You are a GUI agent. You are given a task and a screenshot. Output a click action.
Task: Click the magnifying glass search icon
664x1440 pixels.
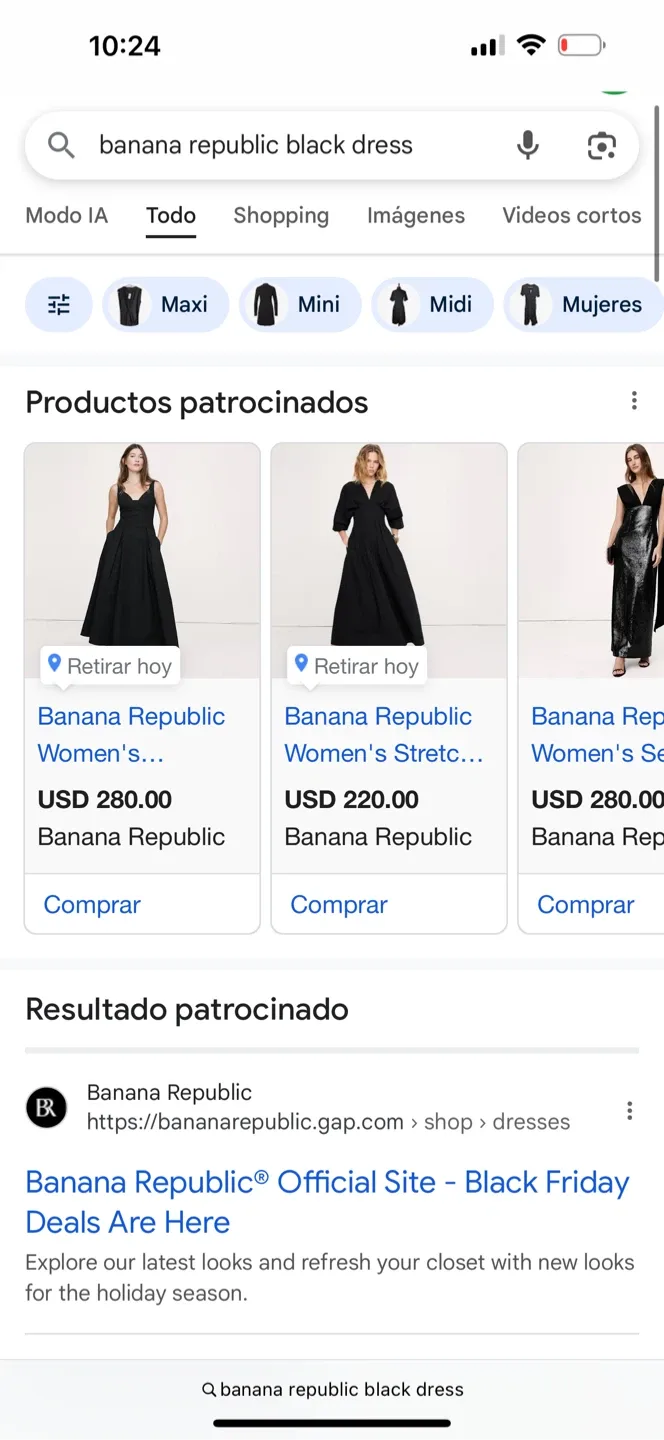click(59, 145)
